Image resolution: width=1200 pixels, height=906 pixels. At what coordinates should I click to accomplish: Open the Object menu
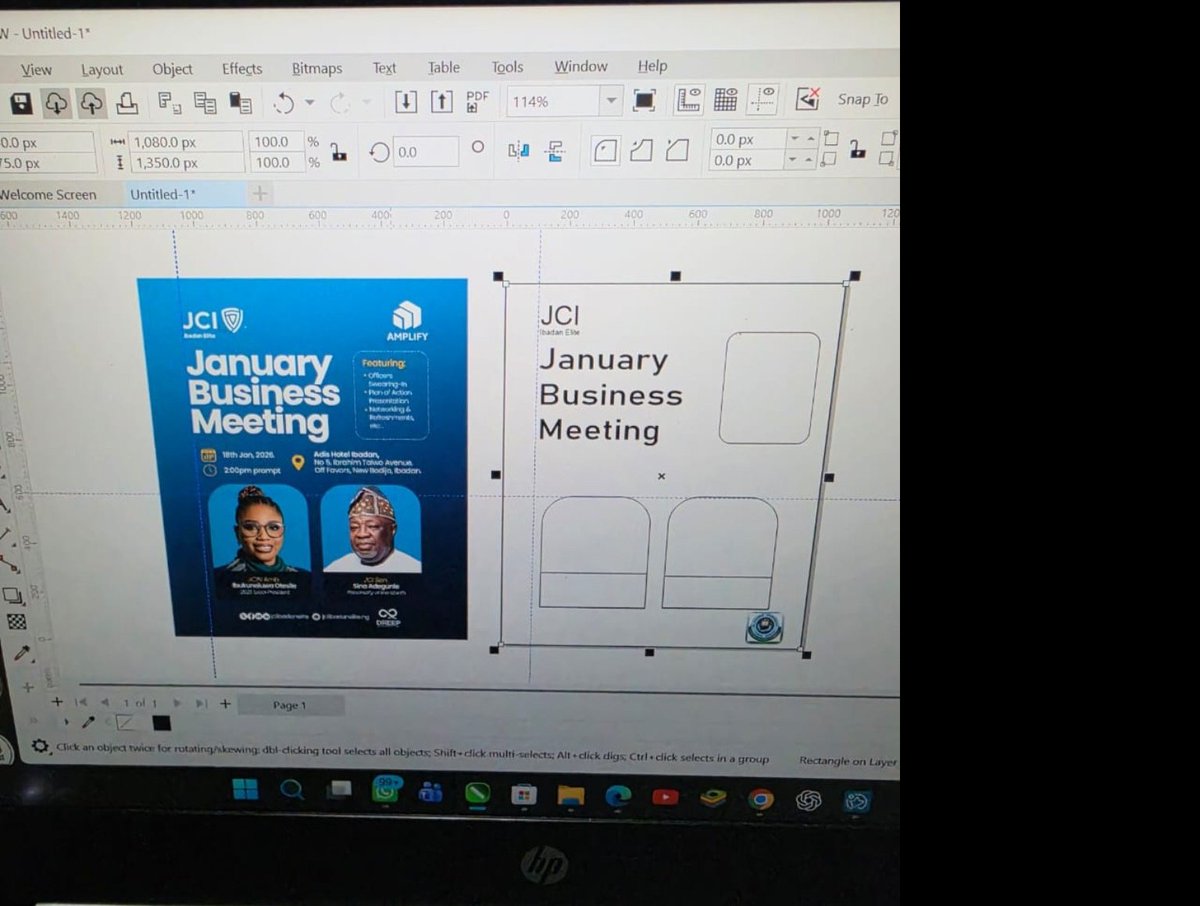pos(172,69)
